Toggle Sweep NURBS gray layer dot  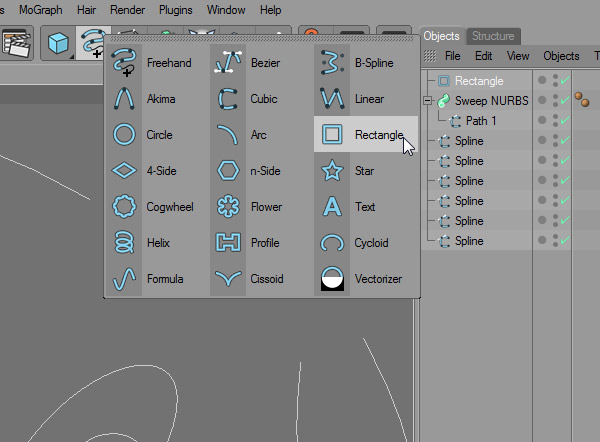tap(542, 100)
